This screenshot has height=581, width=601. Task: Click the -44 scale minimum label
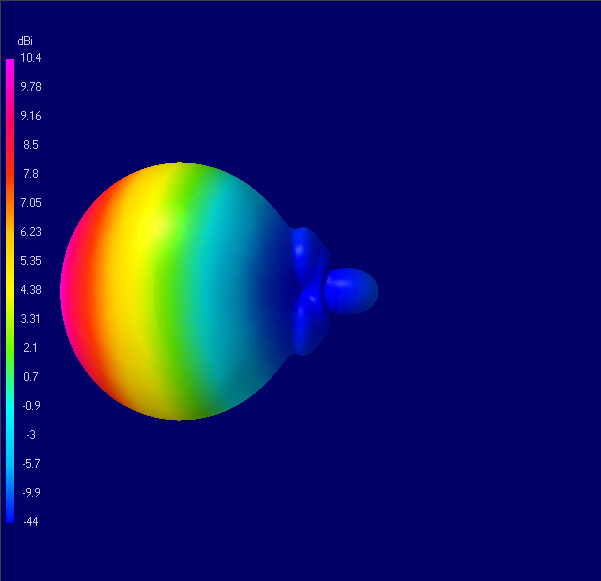[x=31, y=522]
